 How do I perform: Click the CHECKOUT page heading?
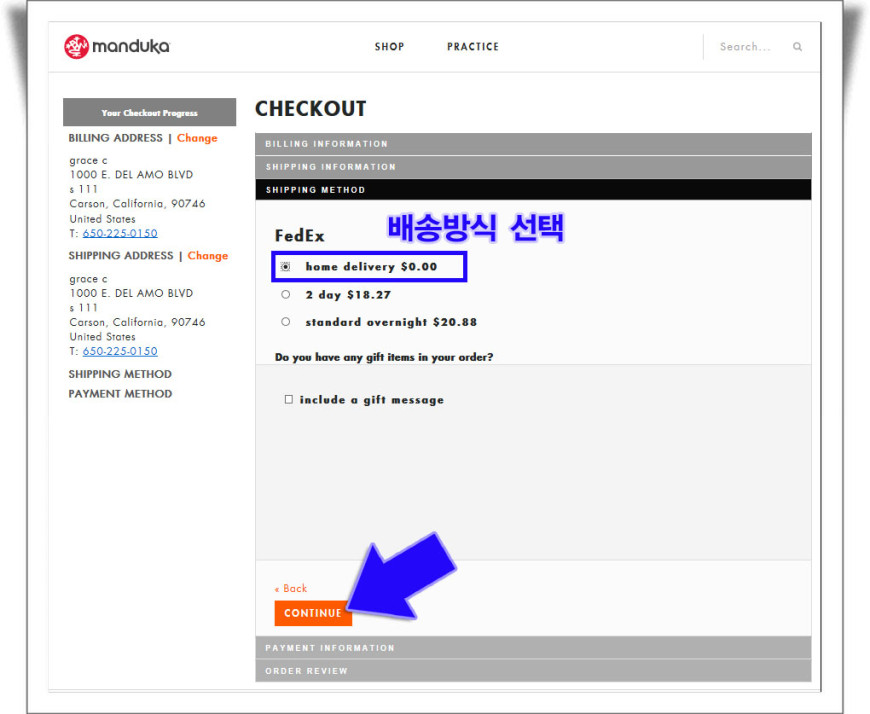[311, 109]
